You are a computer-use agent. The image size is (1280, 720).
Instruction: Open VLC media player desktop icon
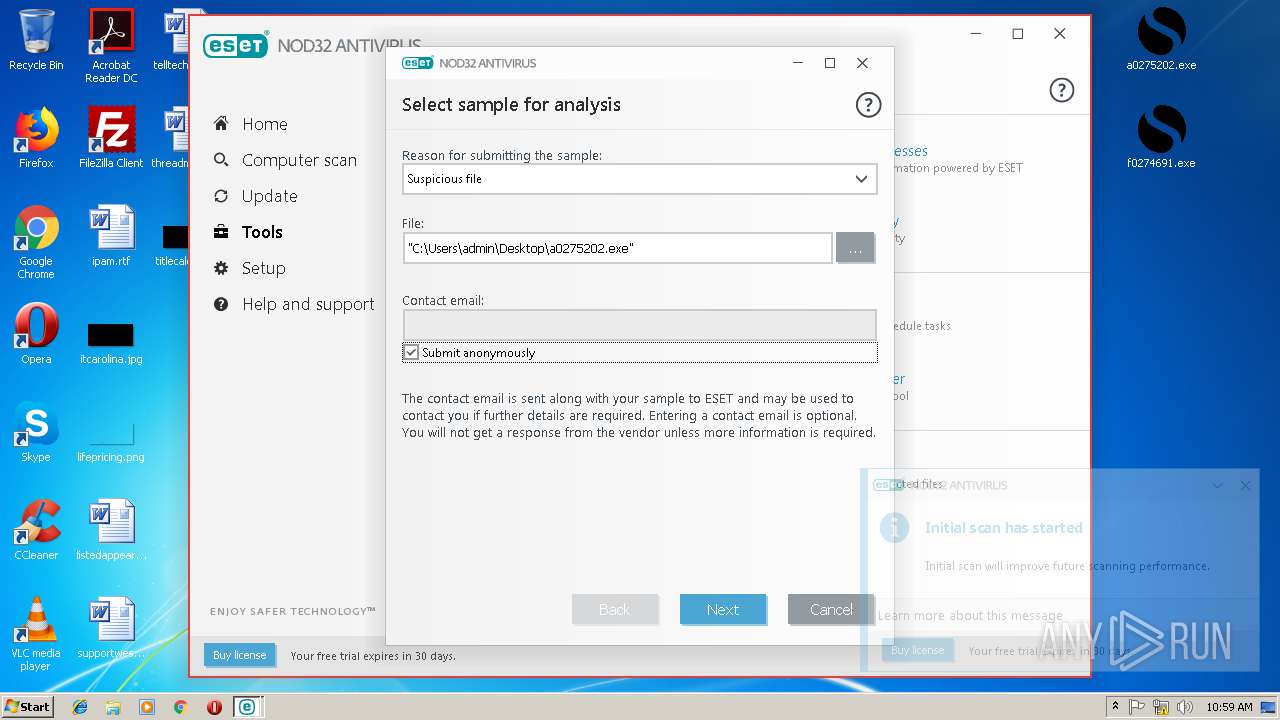pyautogui.click(x=36, y=634)
